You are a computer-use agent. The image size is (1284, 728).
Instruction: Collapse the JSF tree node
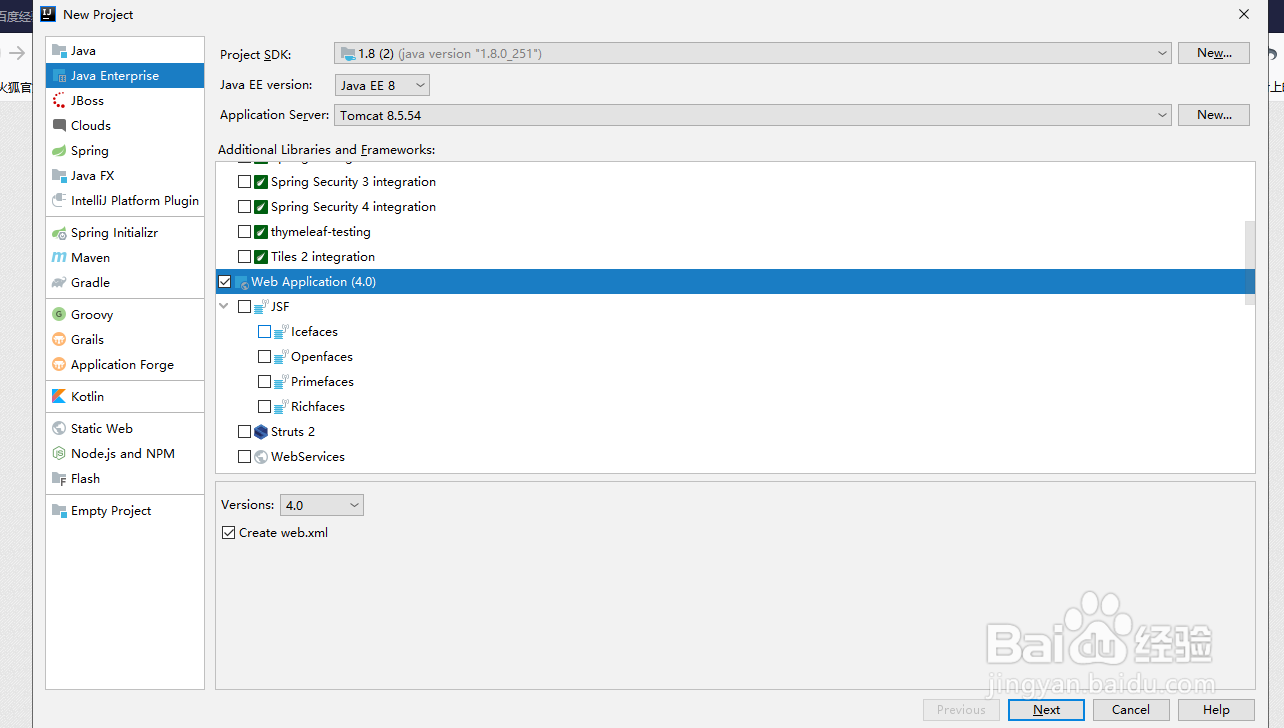[x=224, y=307]
